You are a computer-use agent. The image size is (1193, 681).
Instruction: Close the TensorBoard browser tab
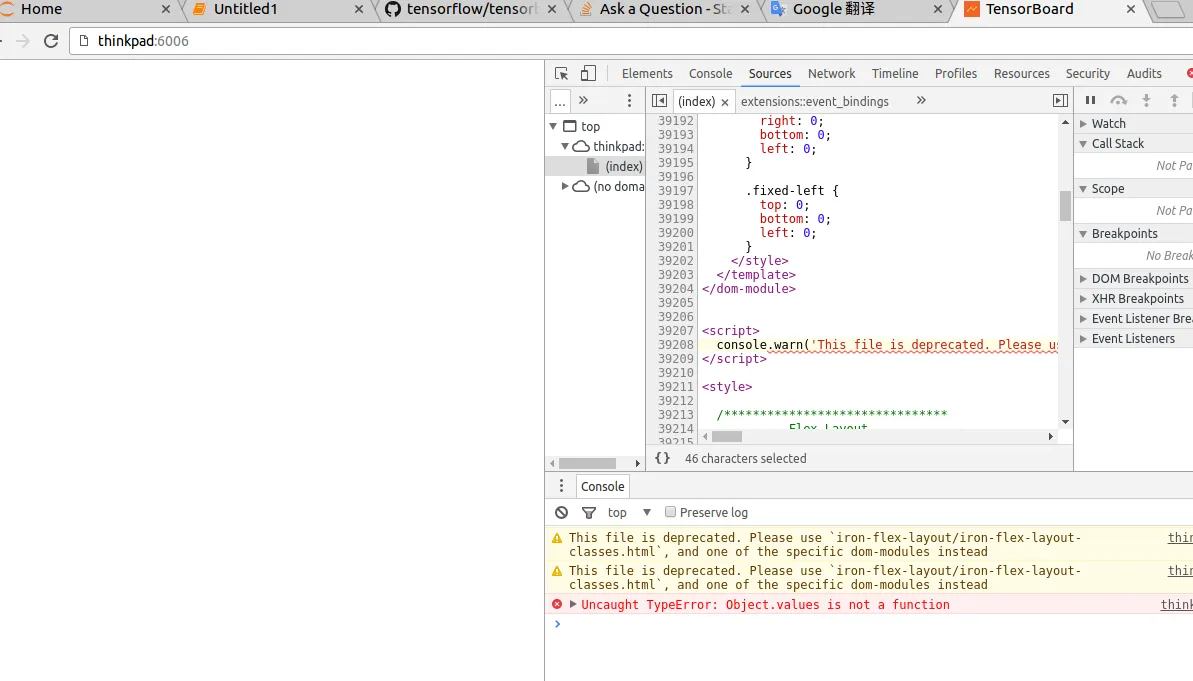point(1131,9)
